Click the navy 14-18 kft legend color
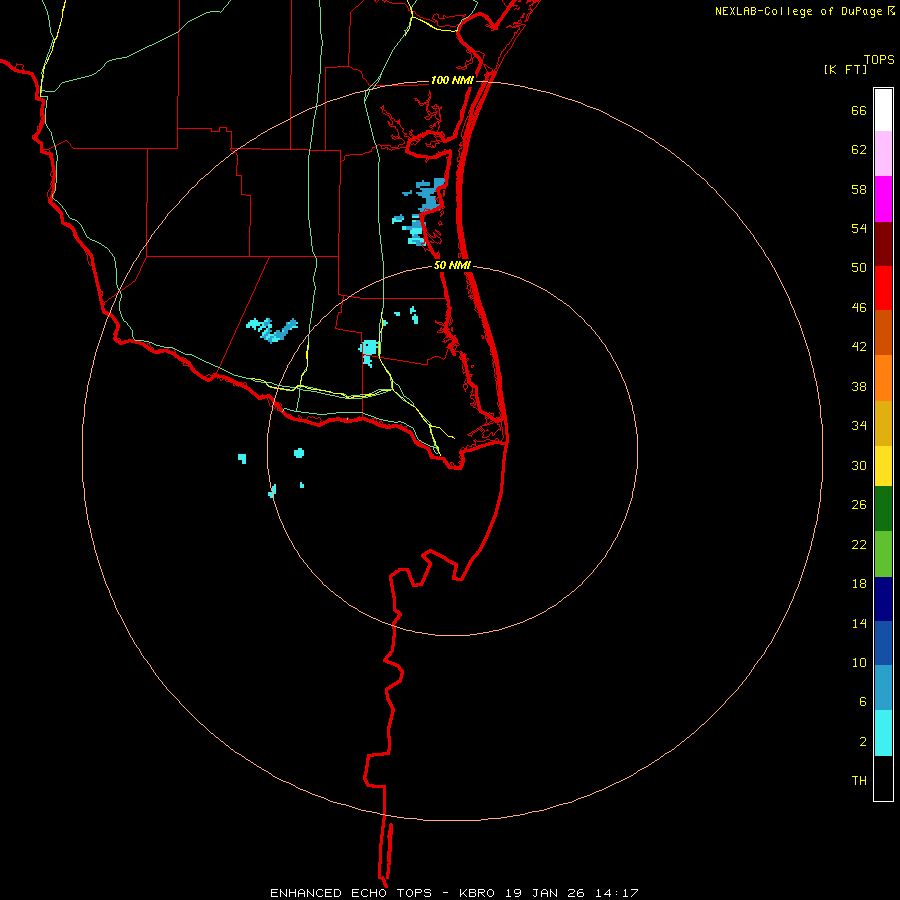Image resolution: width=900 pixels, height=900 pixels. pyautogui.click(x=883, y=599)
